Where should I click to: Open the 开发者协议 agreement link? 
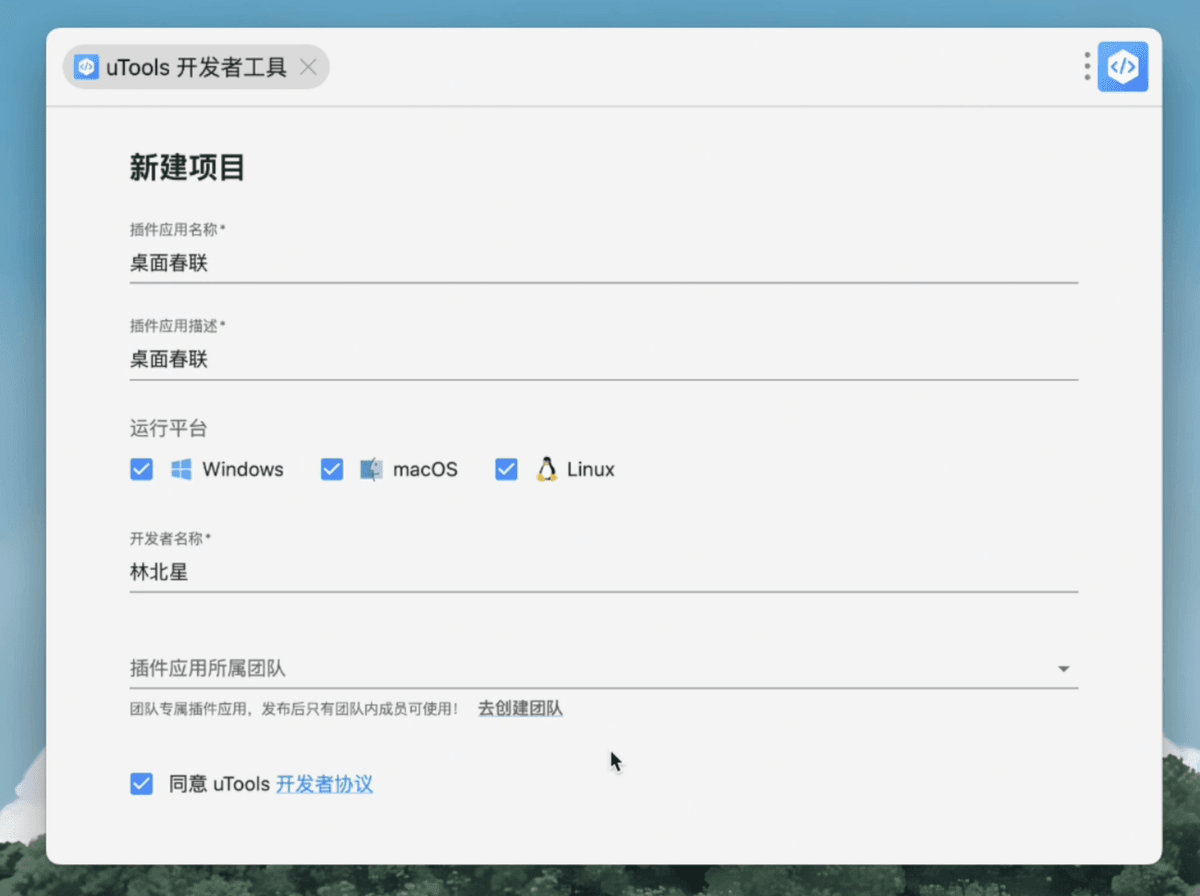[x=324, y=784]
